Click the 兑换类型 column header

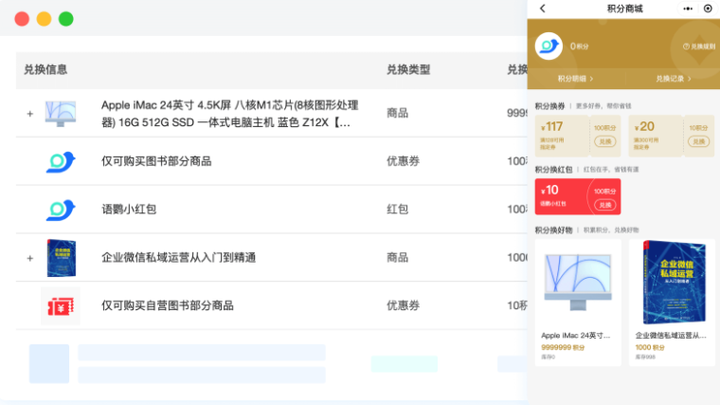pos(408,70)
